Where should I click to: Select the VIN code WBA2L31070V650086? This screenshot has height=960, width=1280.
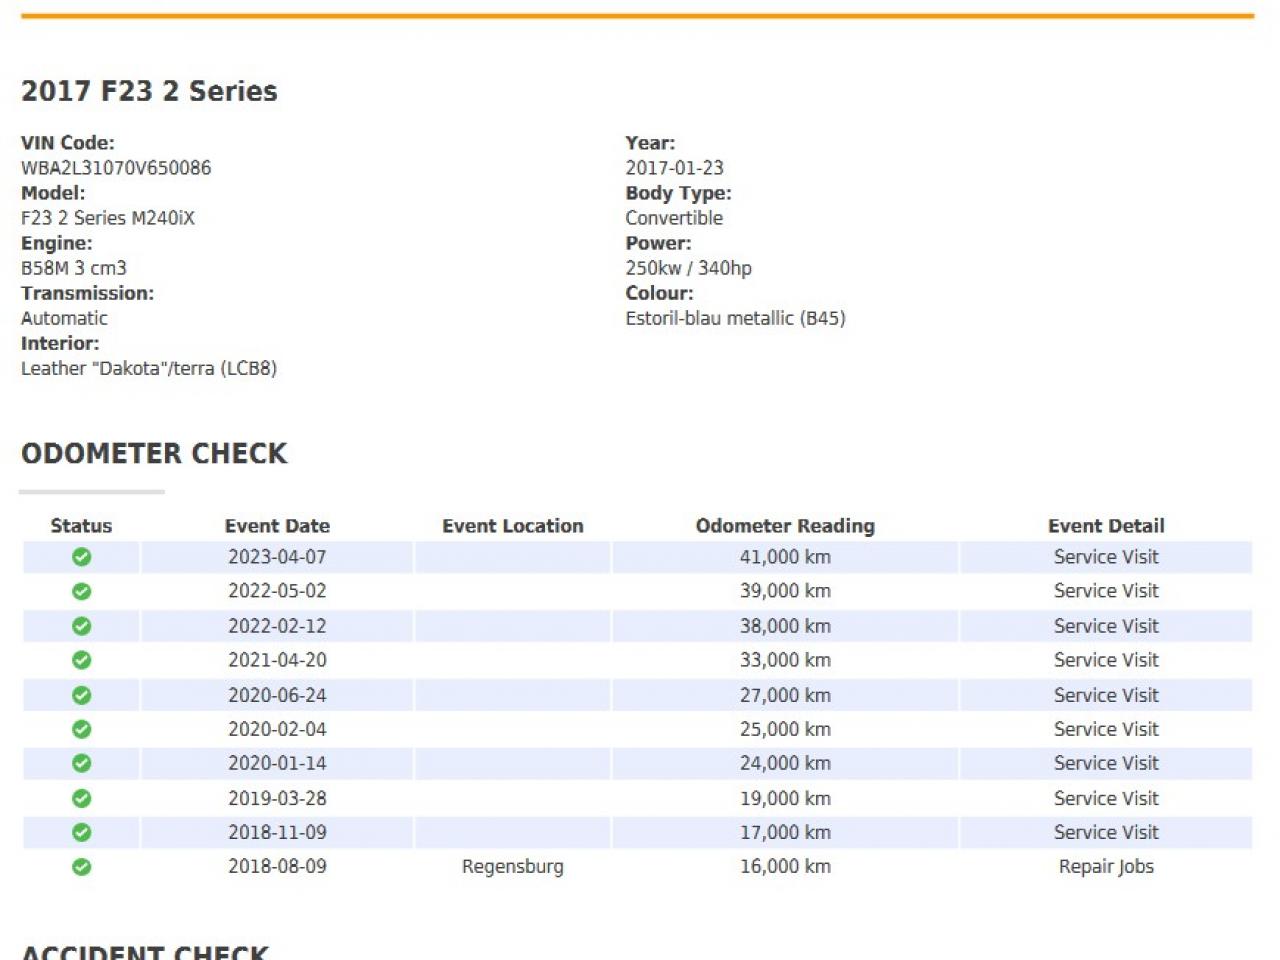[x=116, y=168]
